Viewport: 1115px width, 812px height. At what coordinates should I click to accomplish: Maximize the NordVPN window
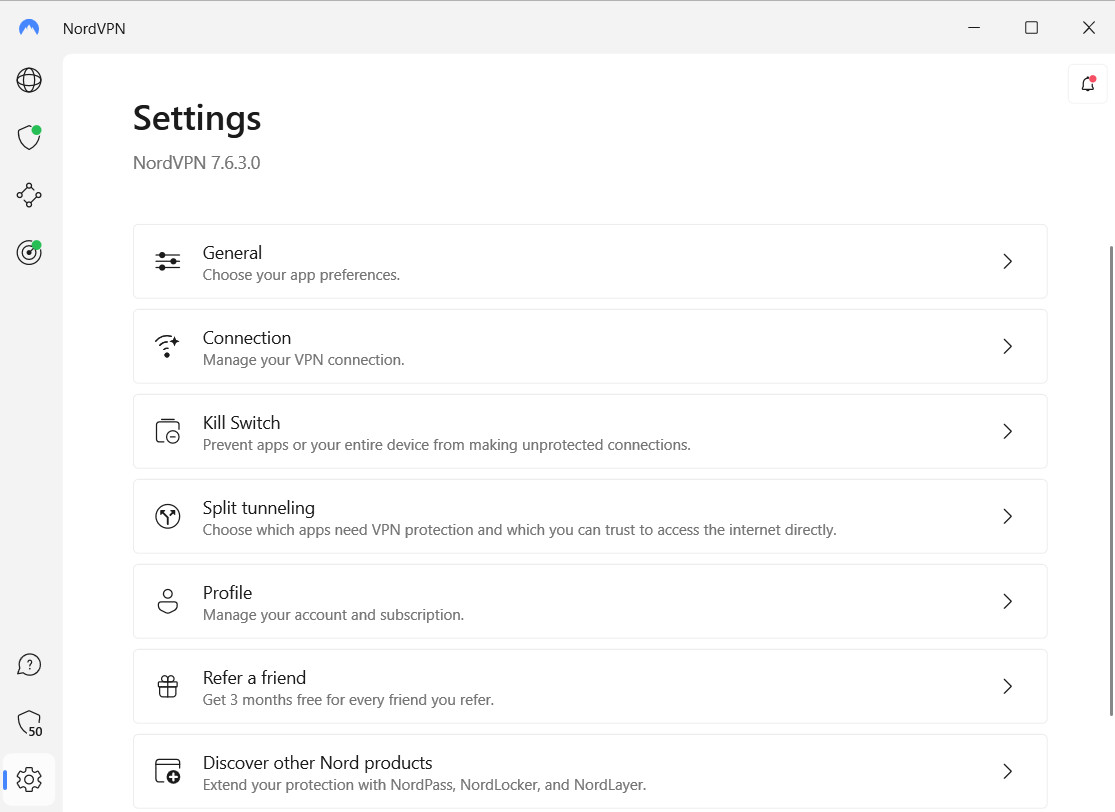pyautogui.click(x=1031, y=28)
